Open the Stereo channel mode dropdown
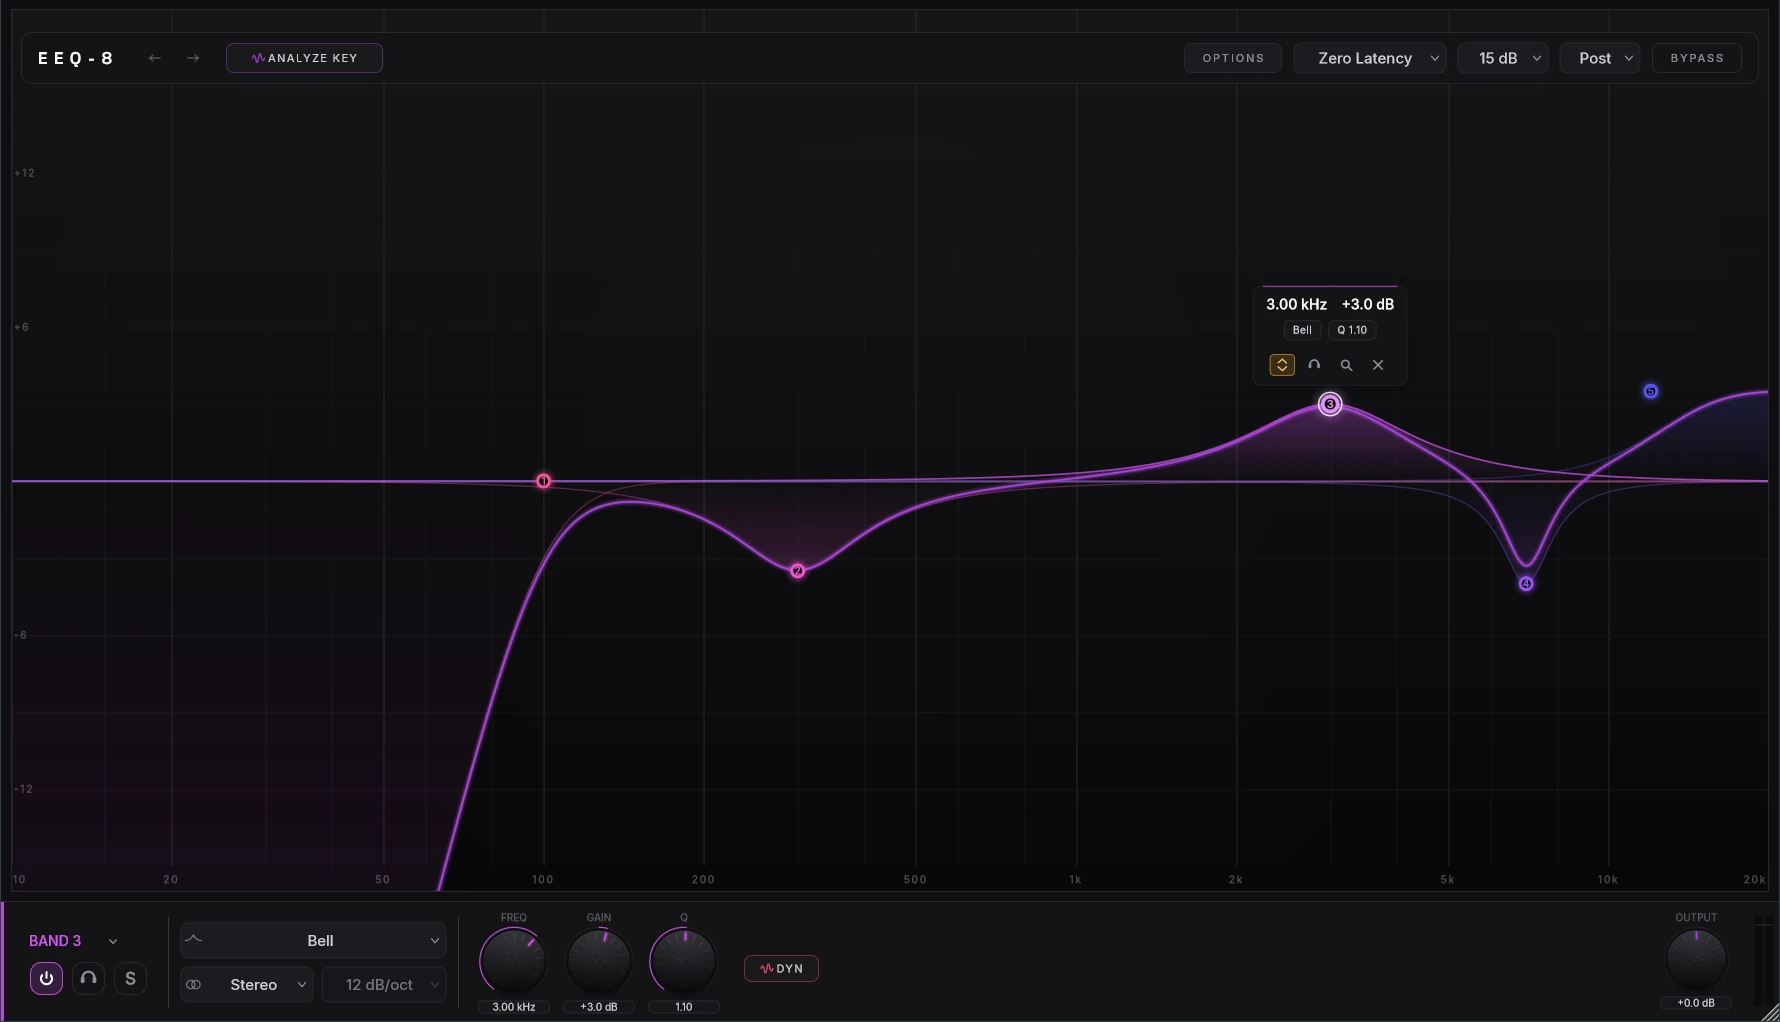This screenshot has width=1780, height=1022. (x=247, y=985)
